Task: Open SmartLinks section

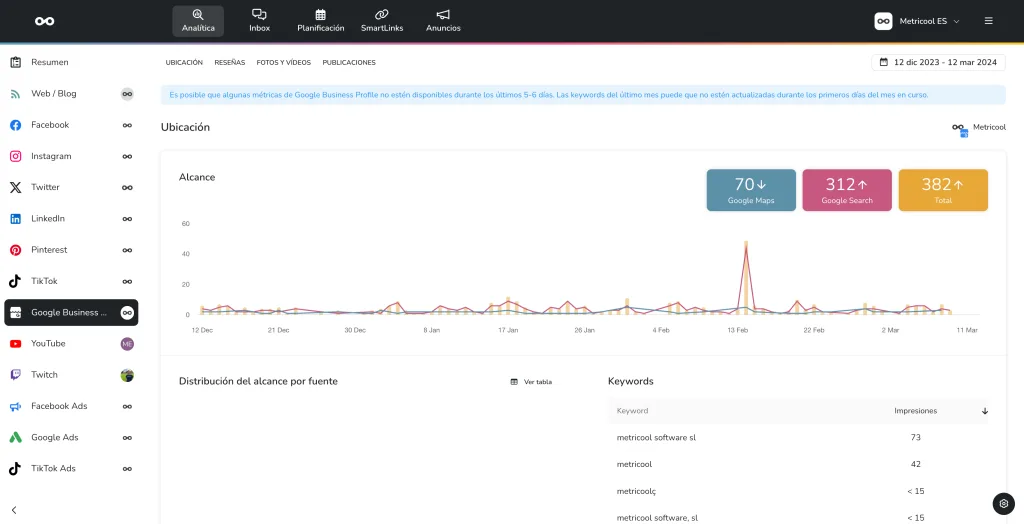Action: click(x=382, y=21)
